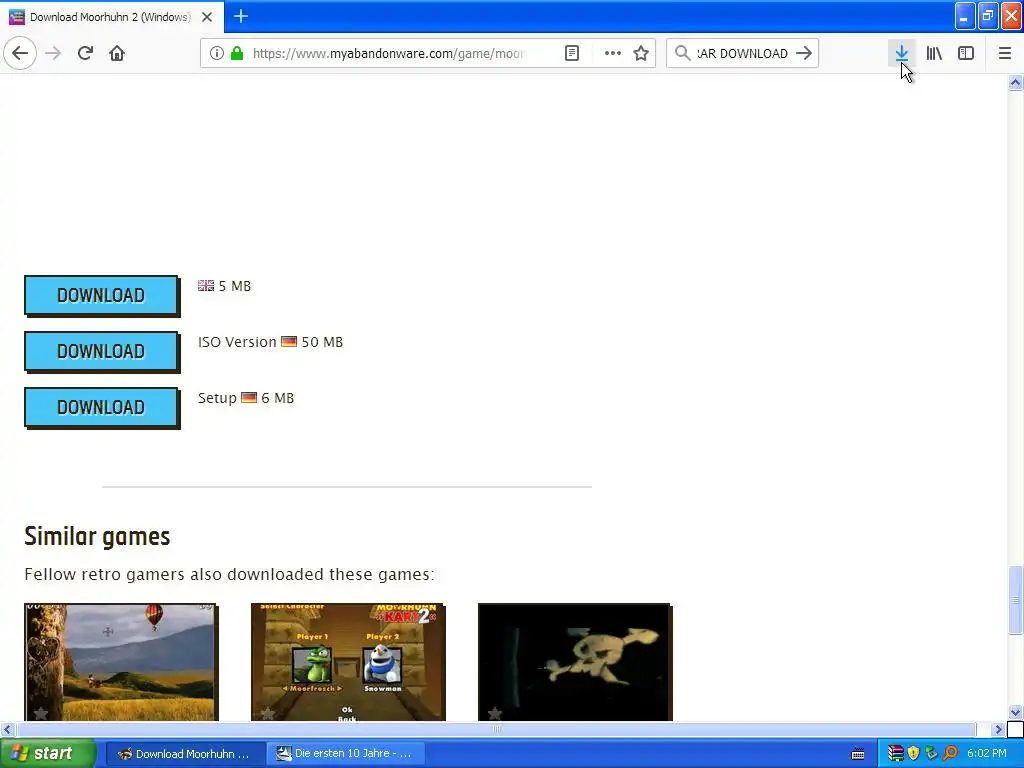Click the search box text field
The width and height of the screenshot is (1024, 768).
[742, 53]
